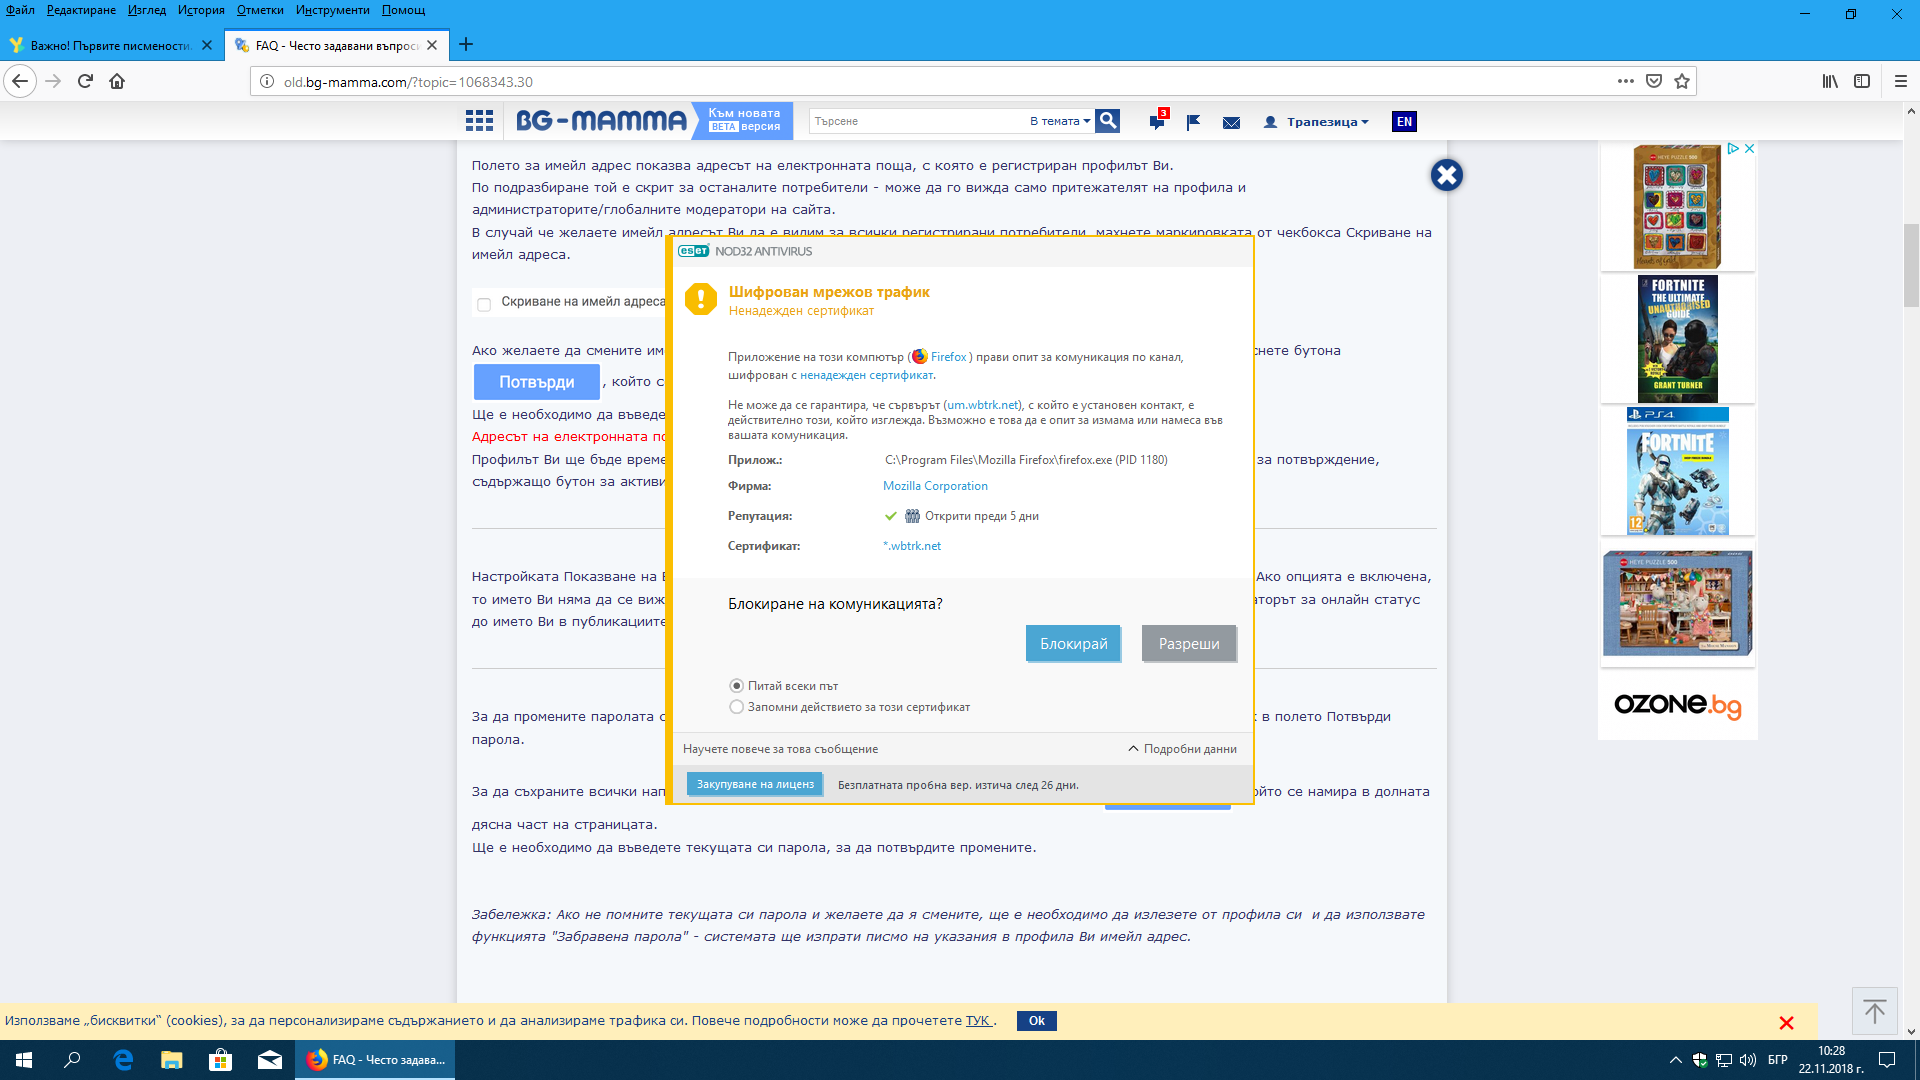Open the 'ненадежден сертификат' link
This screenshot has width=1920, height=1080.
point(866,376)
